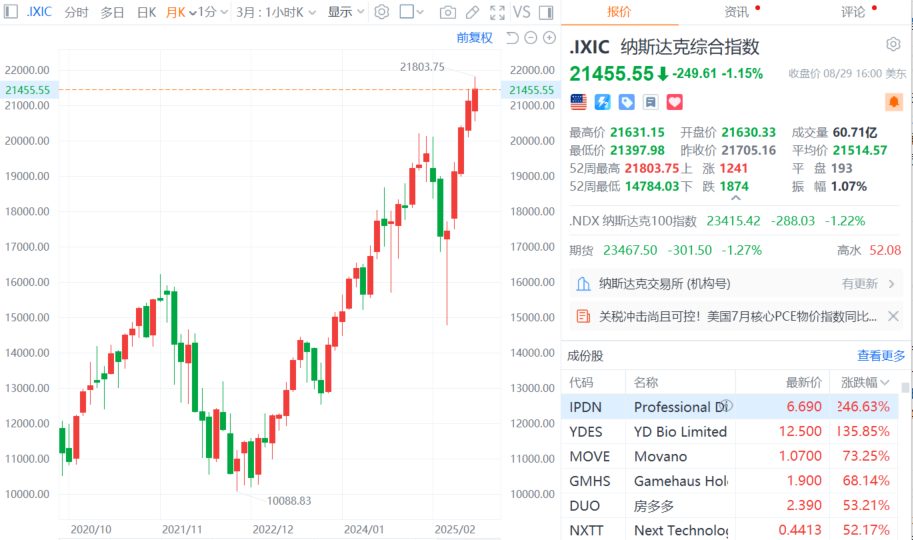Click the 2022/12 date axis label
This screenshot has height=540, width=913.
273,530
